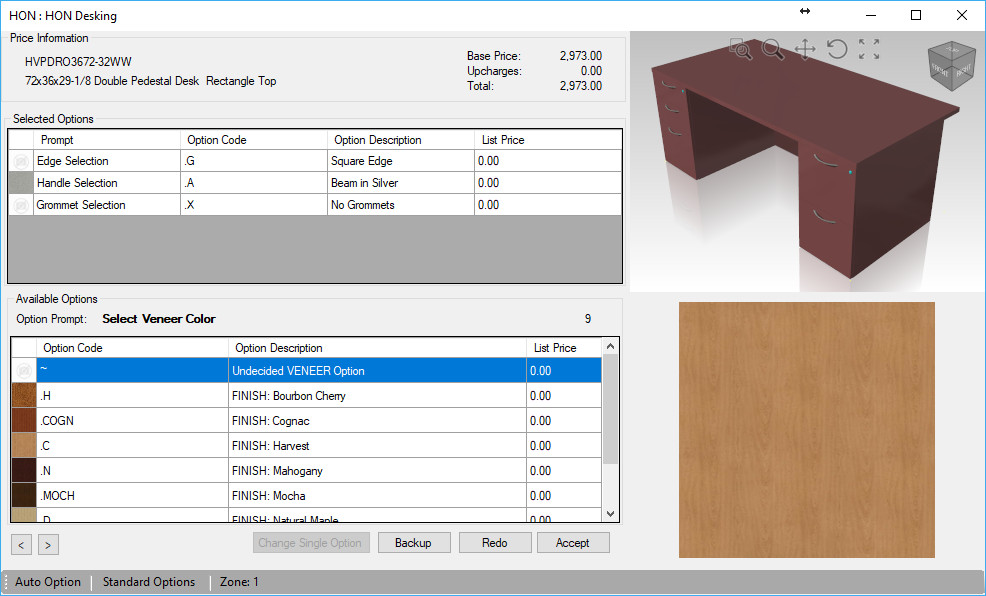This screenshot has height=596, width=986.
Task: Click Option Code header in Available Options
Action: [132, 348]
